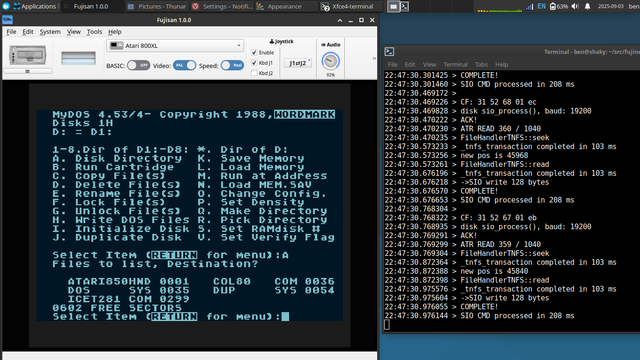The width and height of the screenshot is (640, 360).
Task: Toggle the BASIC off switch
Action: click(x=138, y=65)
